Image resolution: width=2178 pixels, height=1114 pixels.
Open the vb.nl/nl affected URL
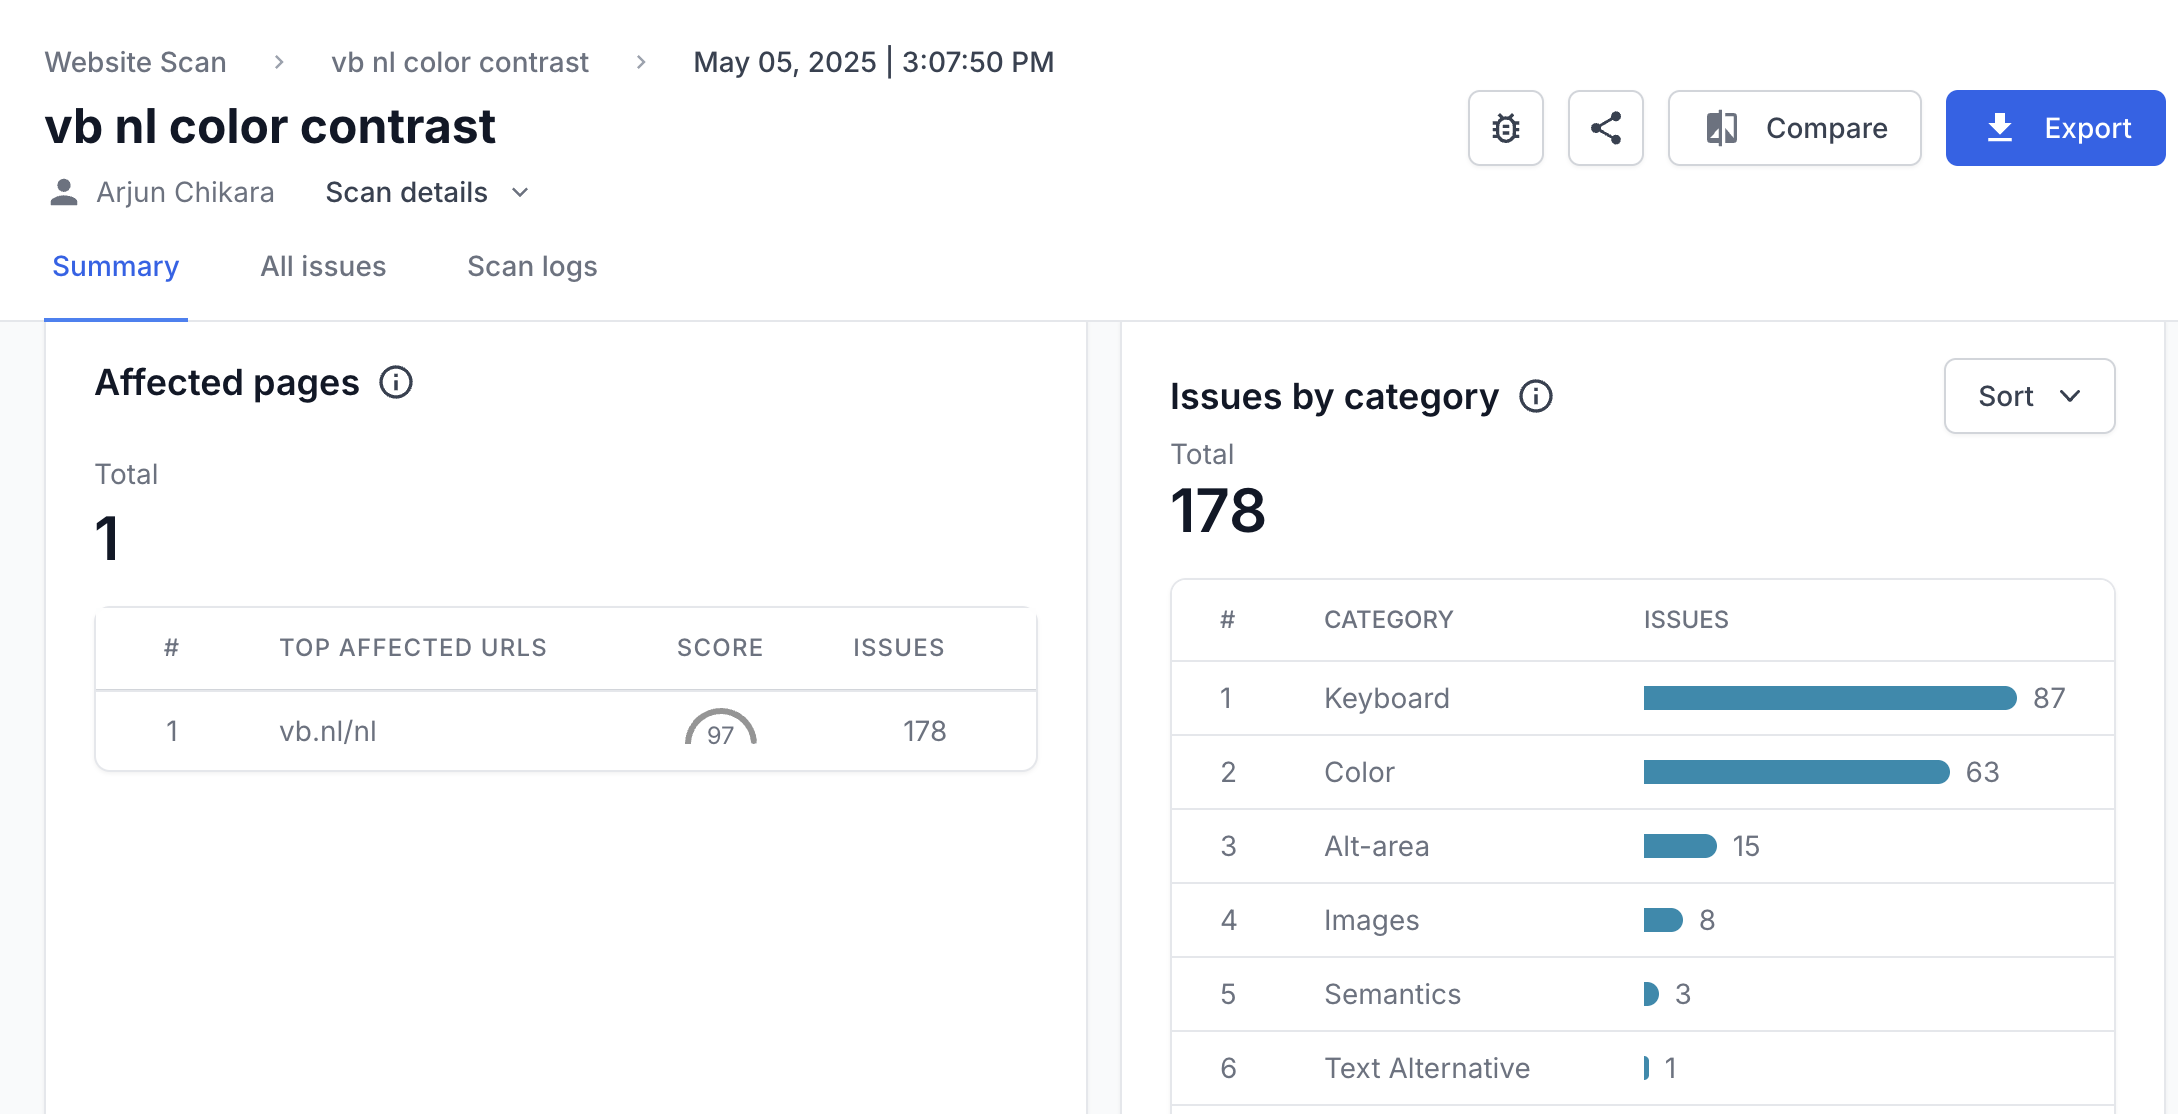tap(328, 731)
